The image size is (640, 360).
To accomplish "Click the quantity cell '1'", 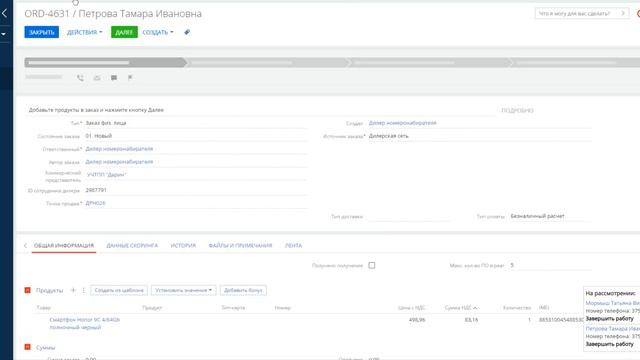I will pos(529,320).
